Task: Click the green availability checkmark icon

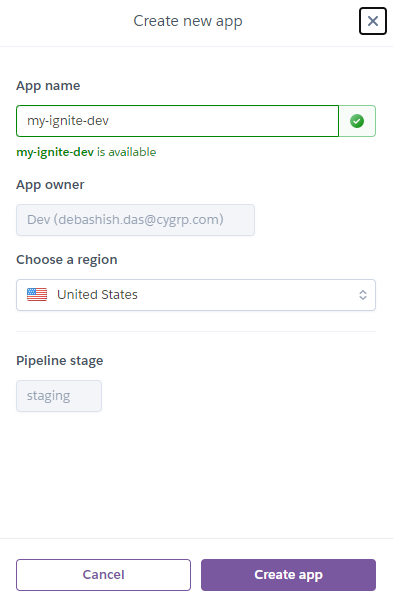Action: pyautogui.click(x=357, y=121)
